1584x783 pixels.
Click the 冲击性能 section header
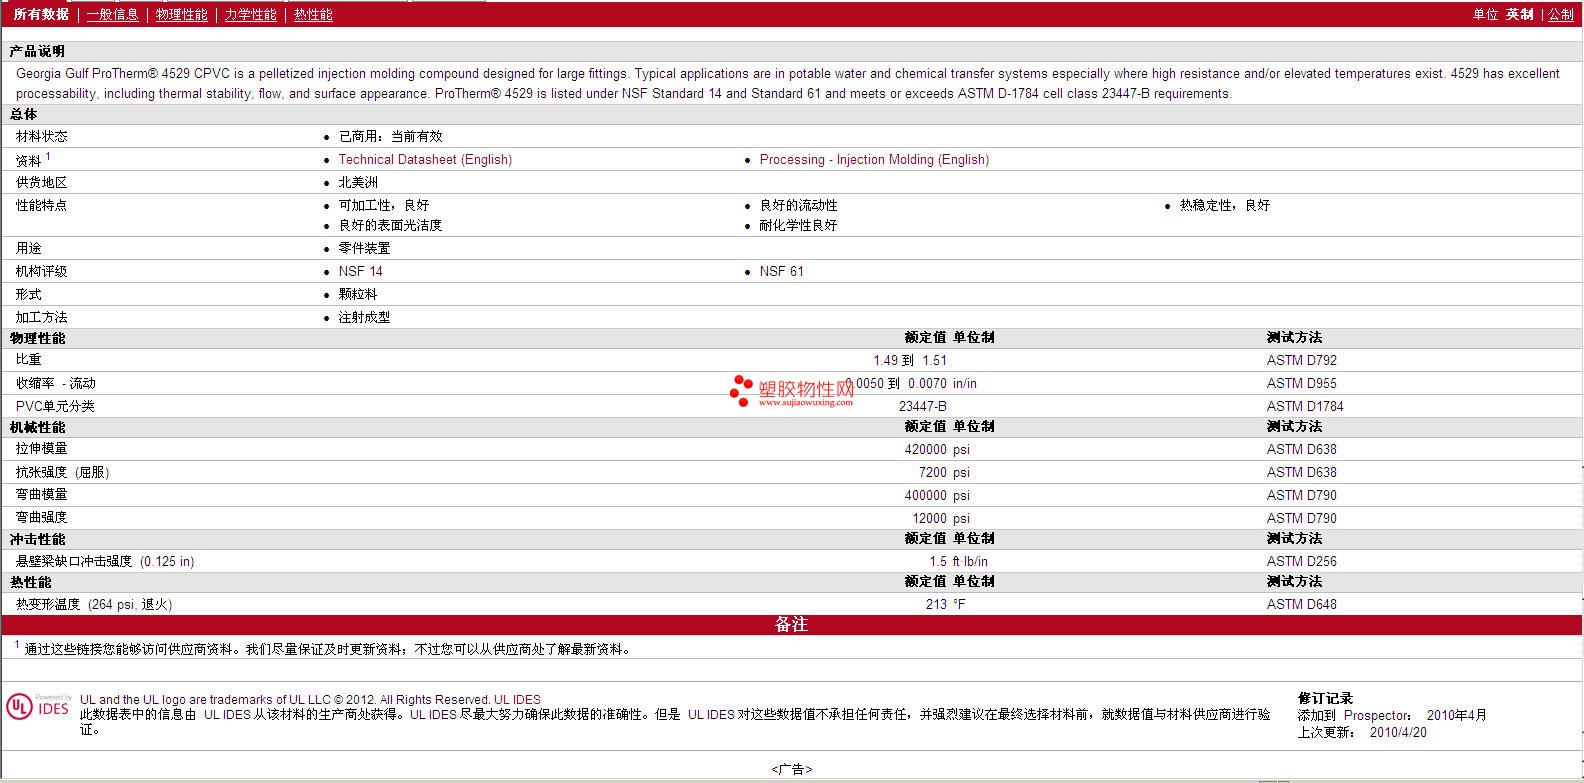[37, 539]
